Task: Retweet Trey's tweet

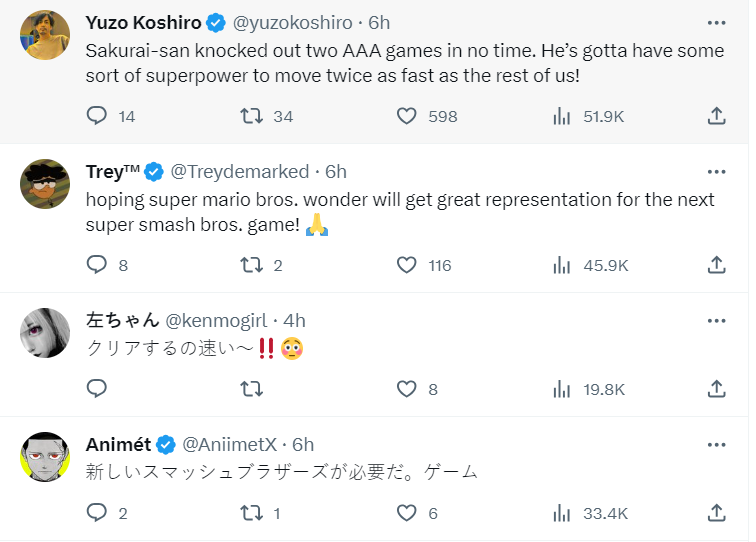Action: [252, 265]
